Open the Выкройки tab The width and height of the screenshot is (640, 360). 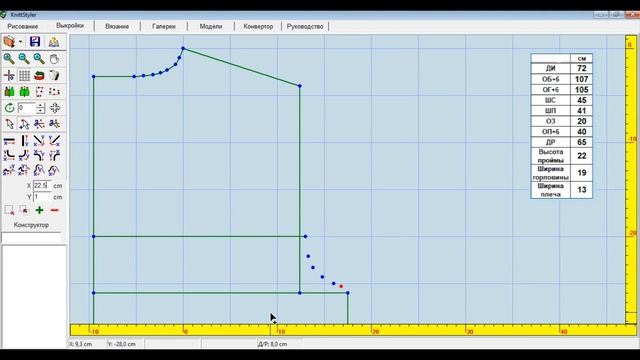(70, 25)
